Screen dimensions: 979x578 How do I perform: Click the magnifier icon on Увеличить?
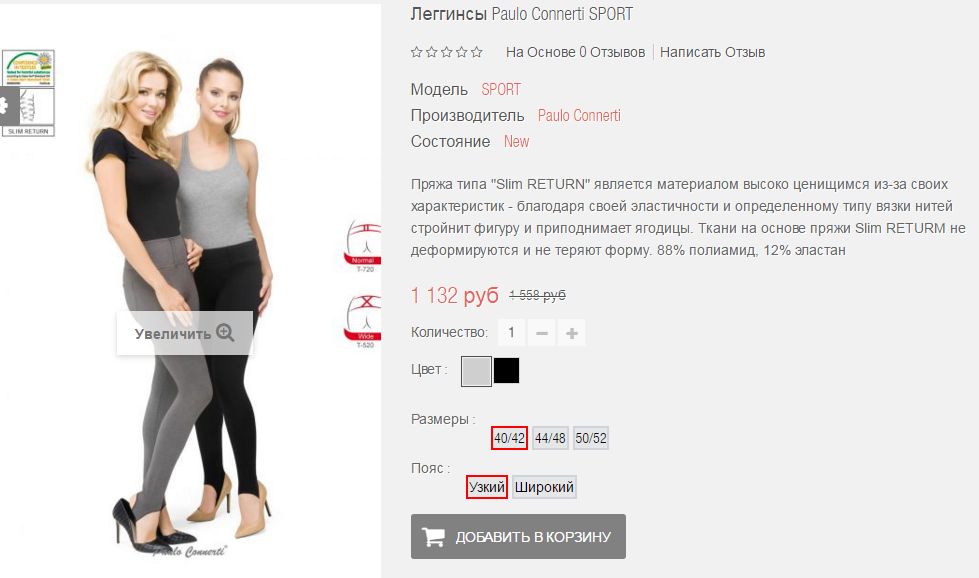point(225,333)
